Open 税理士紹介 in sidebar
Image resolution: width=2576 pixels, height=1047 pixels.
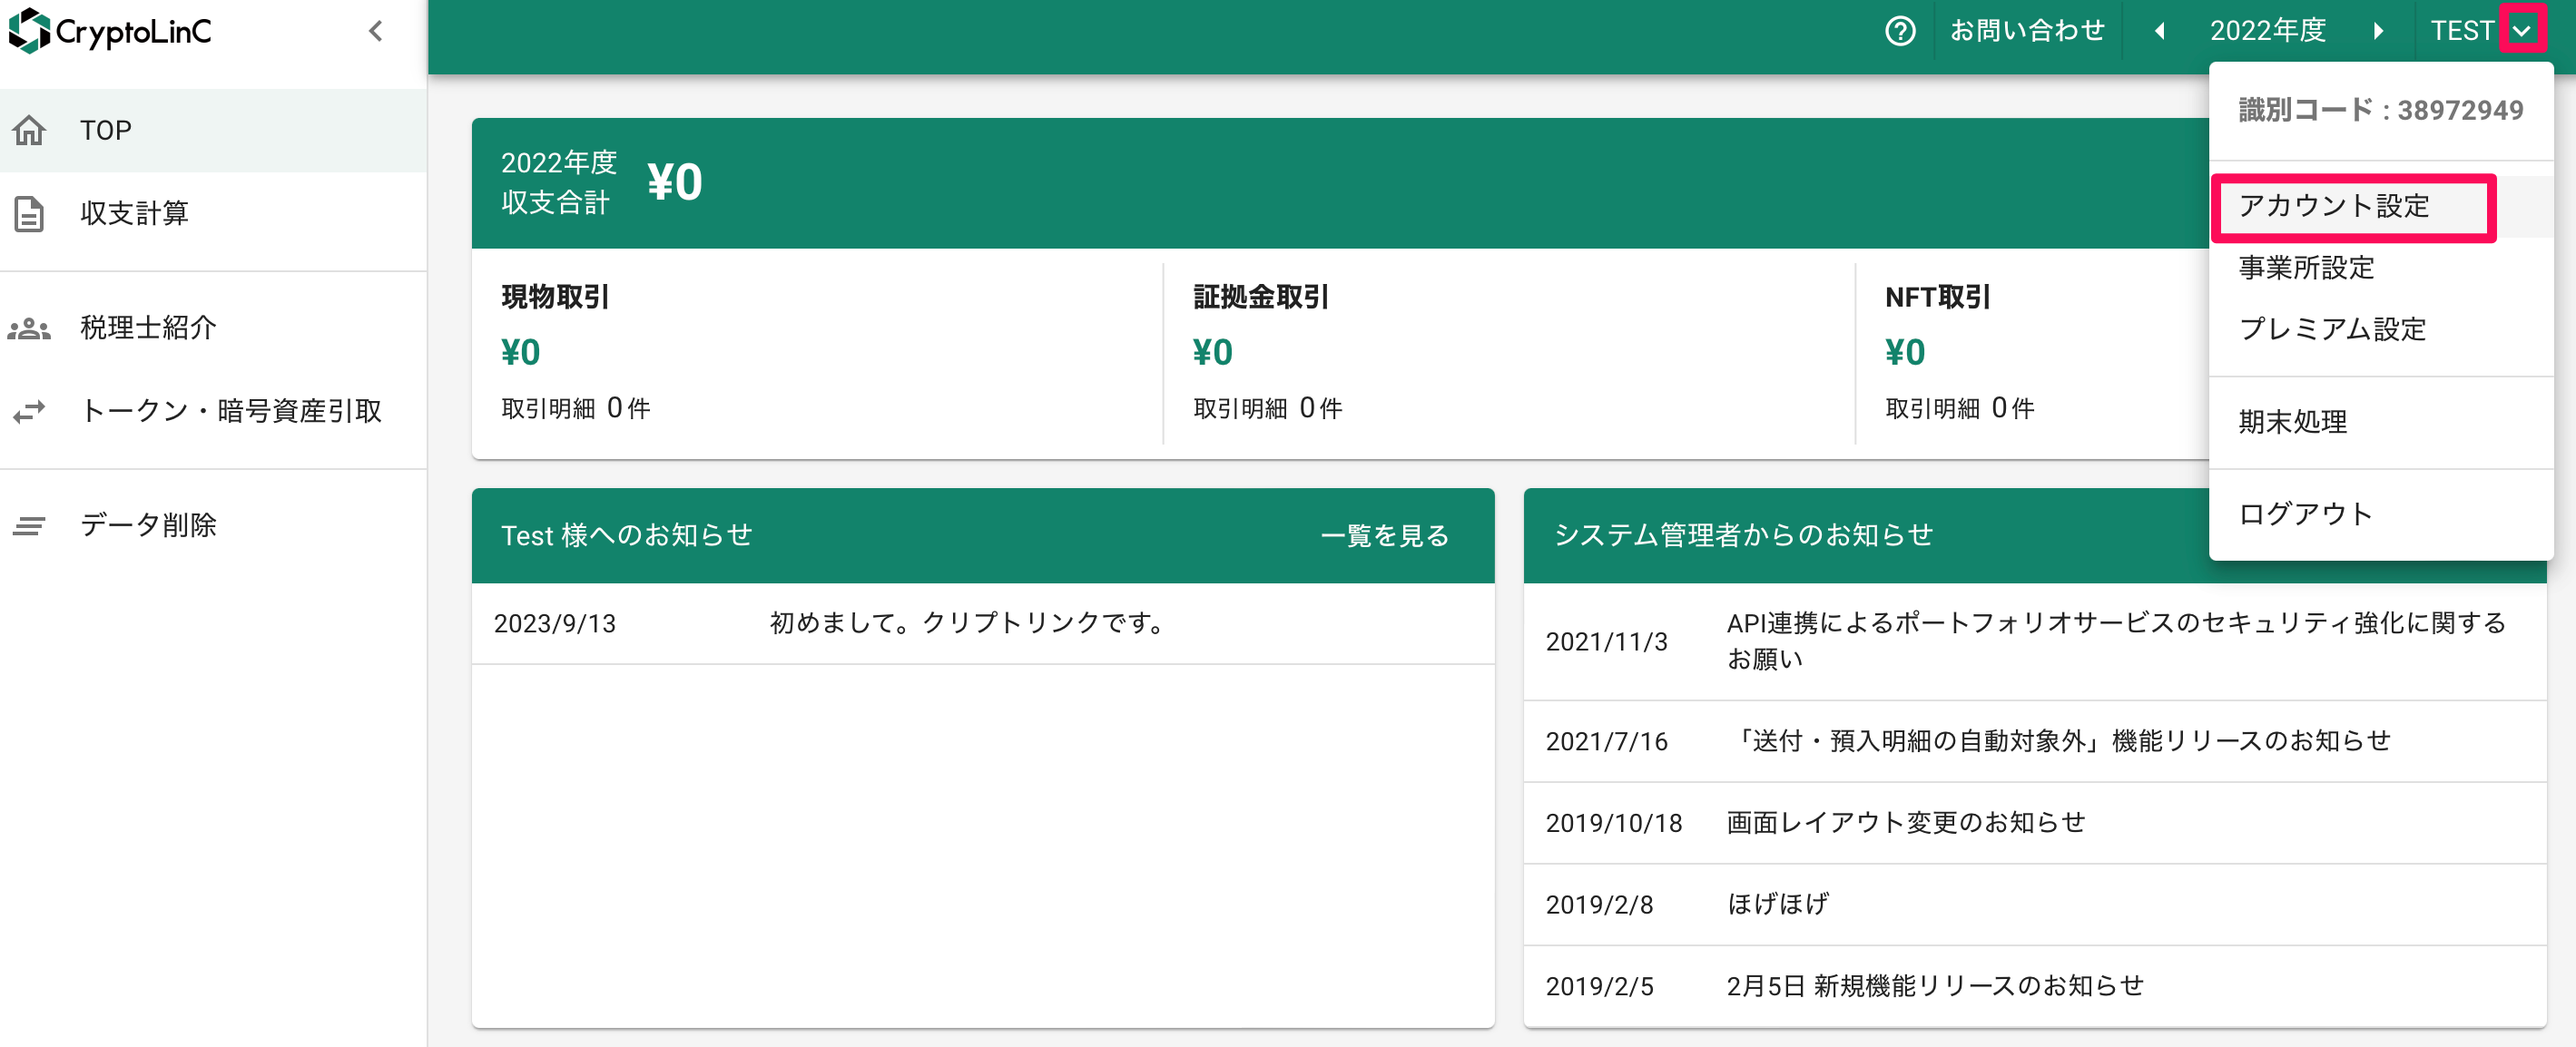[x=213, y=328]
